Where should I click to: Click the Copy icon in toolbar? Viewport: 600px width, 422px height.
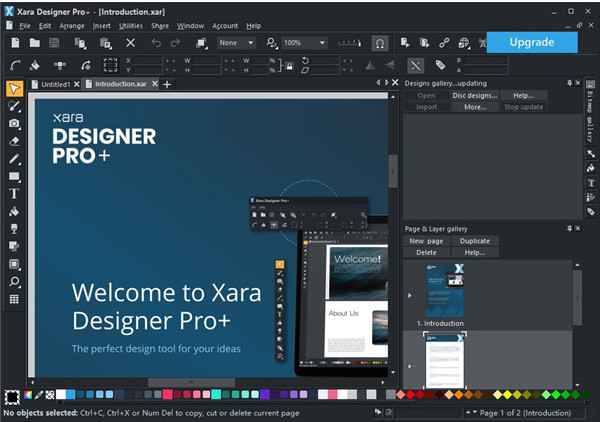click(x=80, y=43)
